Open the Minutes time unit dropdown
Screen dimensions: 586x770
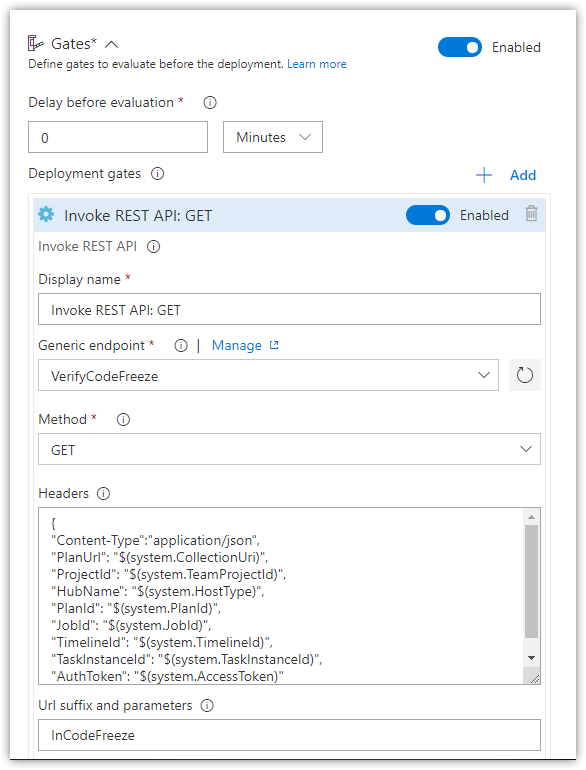tap(273, 137)
